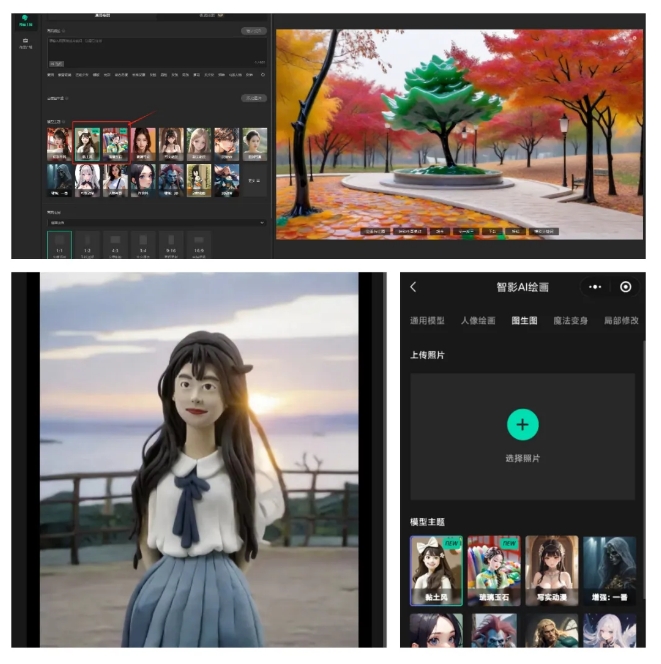Viewport: 661px width, 664px height.
Task: Tap the circular close target icon
Action: click(626, 287)
